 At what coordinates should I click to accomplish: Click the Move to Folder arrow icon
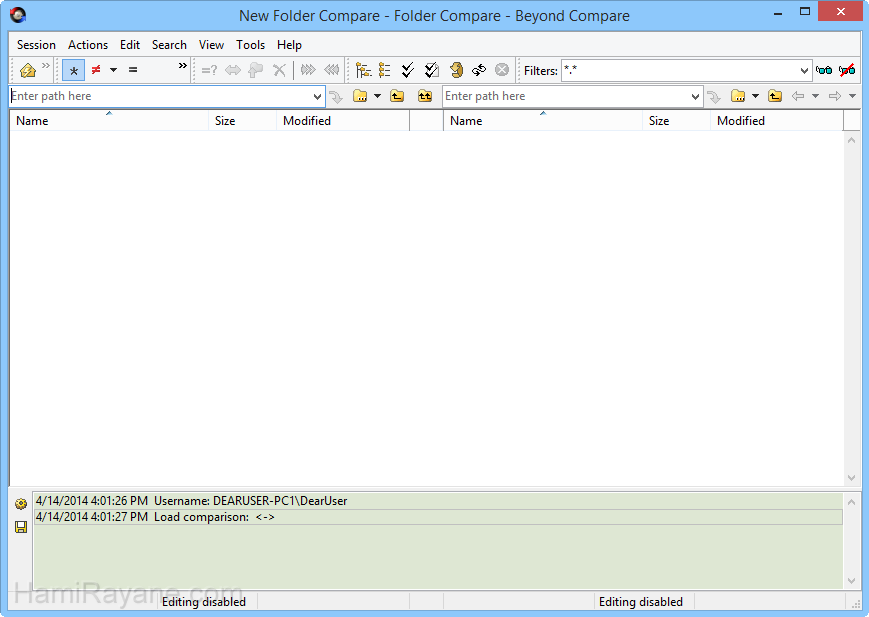coord(255,70)
